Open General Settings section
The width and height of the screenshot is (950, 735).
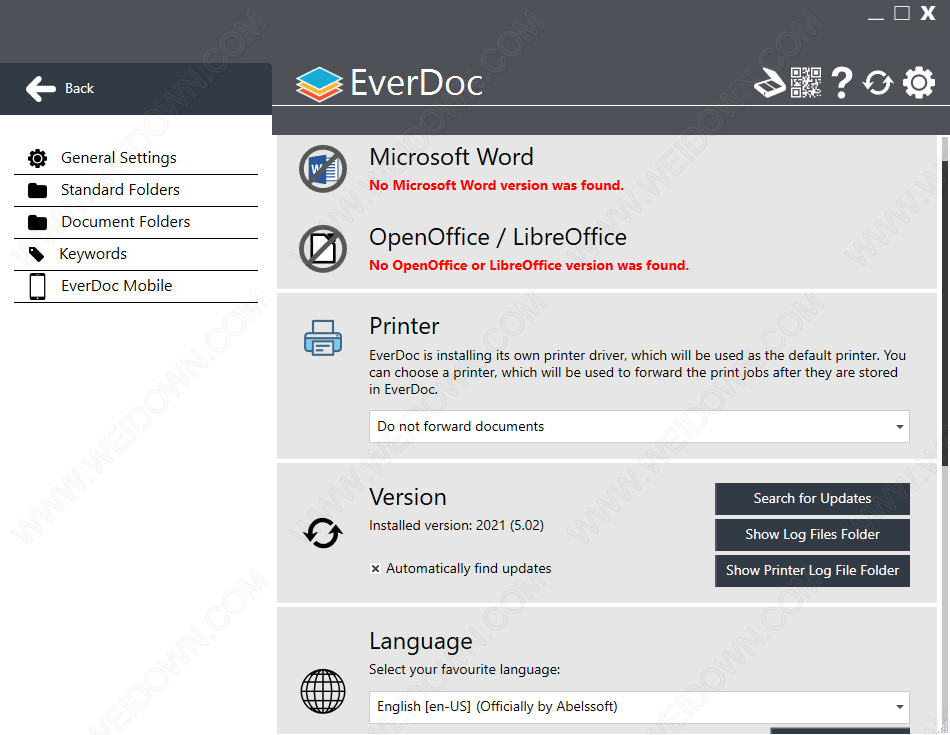click(x=136, y=159)
